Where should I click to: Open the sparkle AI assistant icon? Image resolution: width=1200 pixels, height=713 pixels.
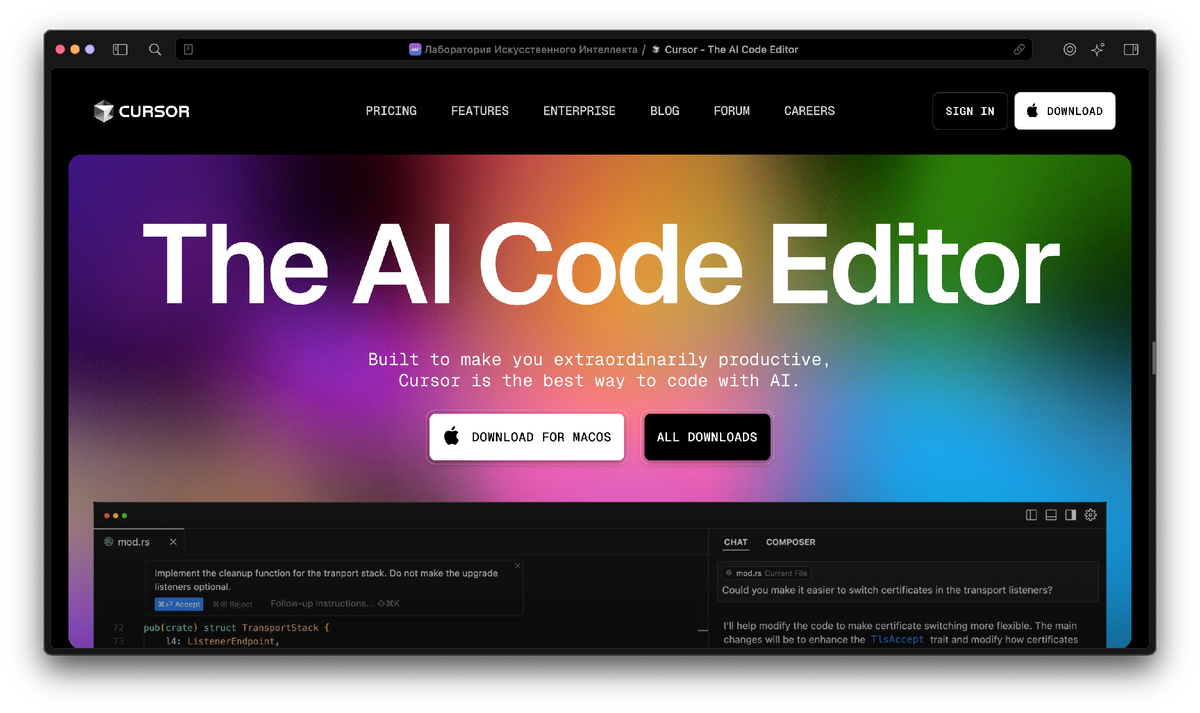point(1098,49)
